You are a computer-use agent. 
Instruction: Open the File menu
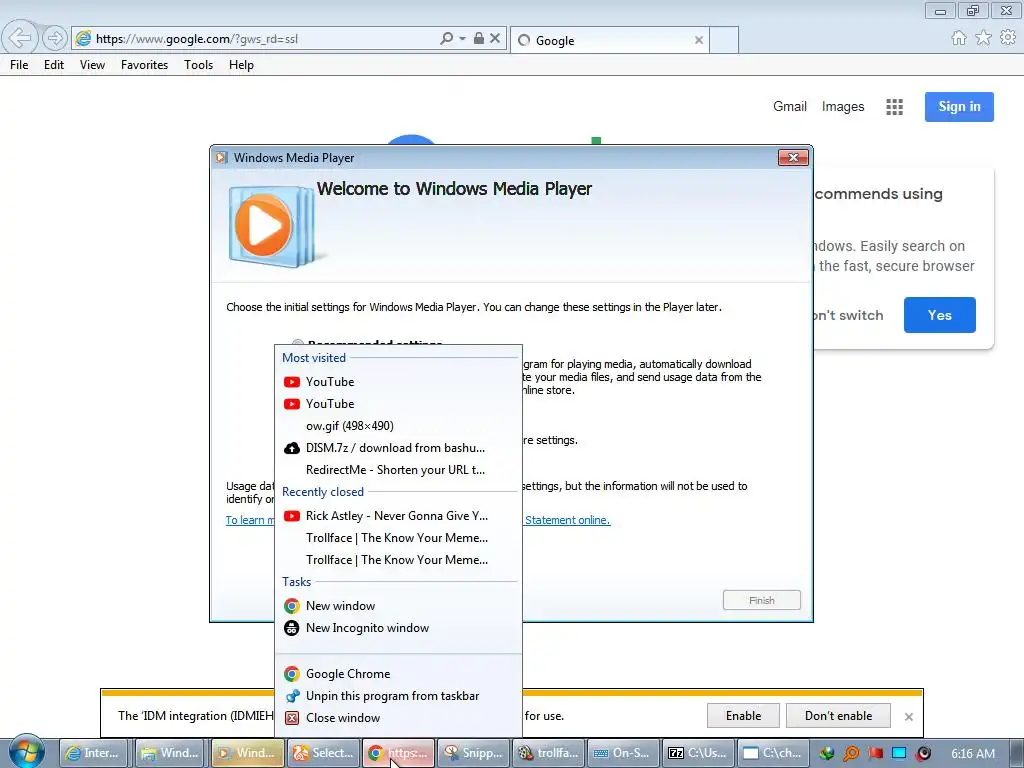[x=19, y=65]
